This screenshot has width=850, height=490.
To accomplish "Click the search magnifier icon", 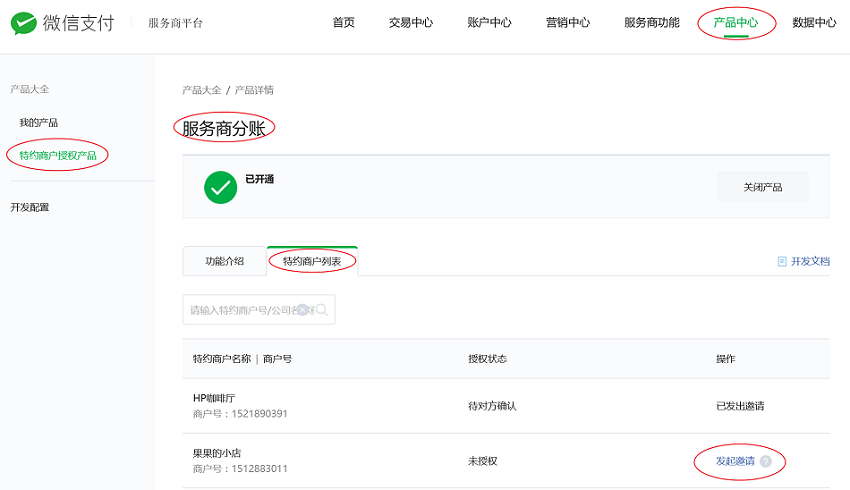I will click(321, 310).
